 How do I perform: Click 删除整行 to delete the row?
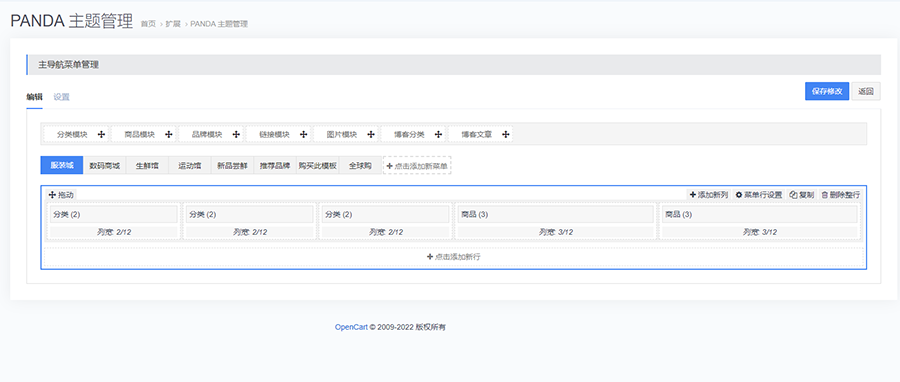pyautogui.click(x=841, y=195)
